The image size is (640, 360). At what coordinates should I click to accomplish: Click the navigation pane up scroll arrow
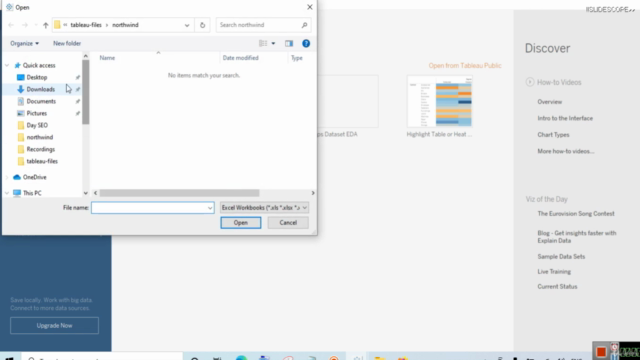tap(85, 56)
